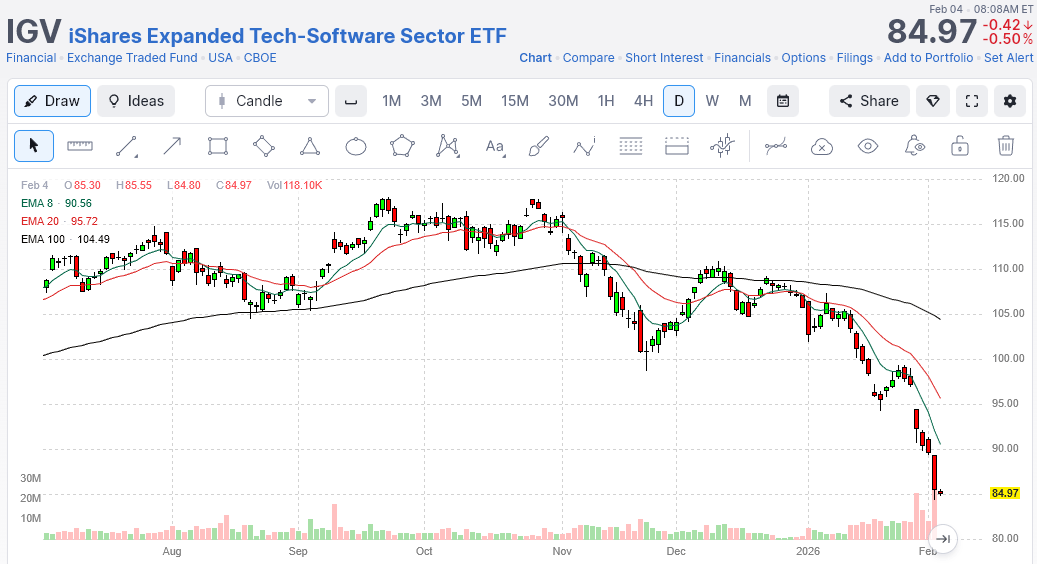The width and height of the screenshot is (1037, 564).
Task: Select the D daily timeframe
Action: click(679, 101)
